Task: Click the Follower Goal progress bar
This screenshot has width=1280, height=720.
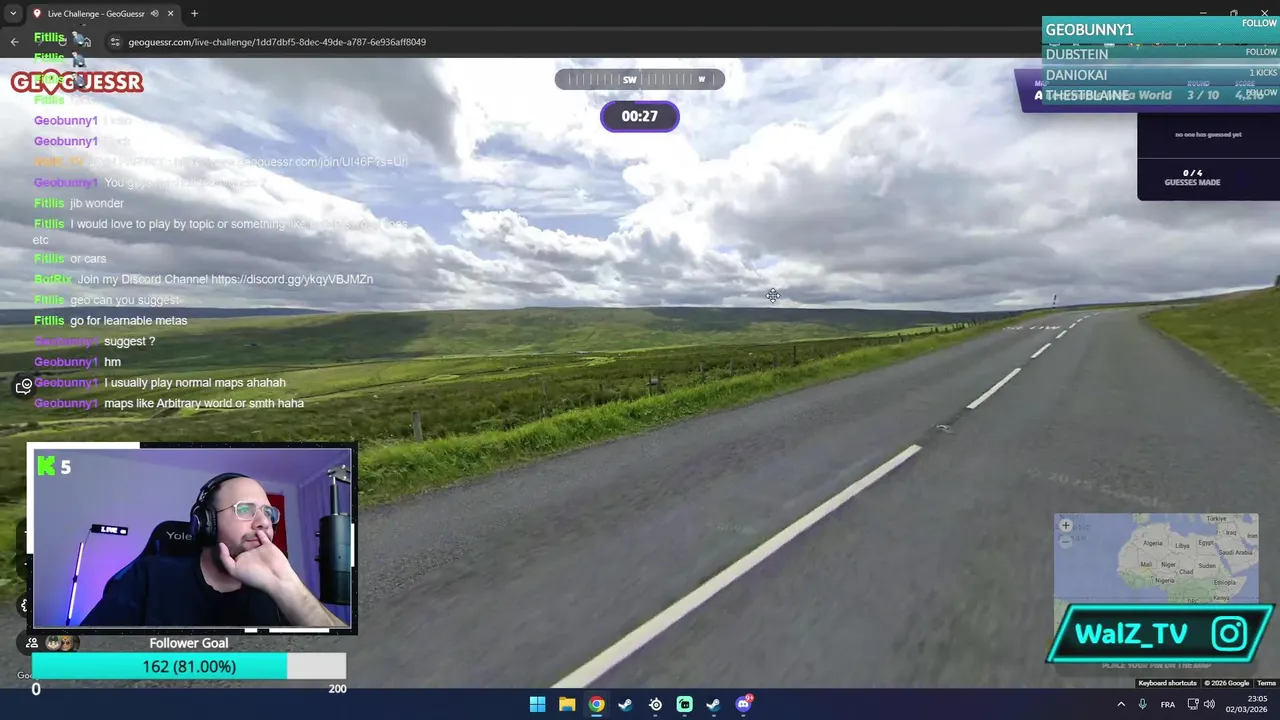Action: pyautogui.click(x=189, y=666)
